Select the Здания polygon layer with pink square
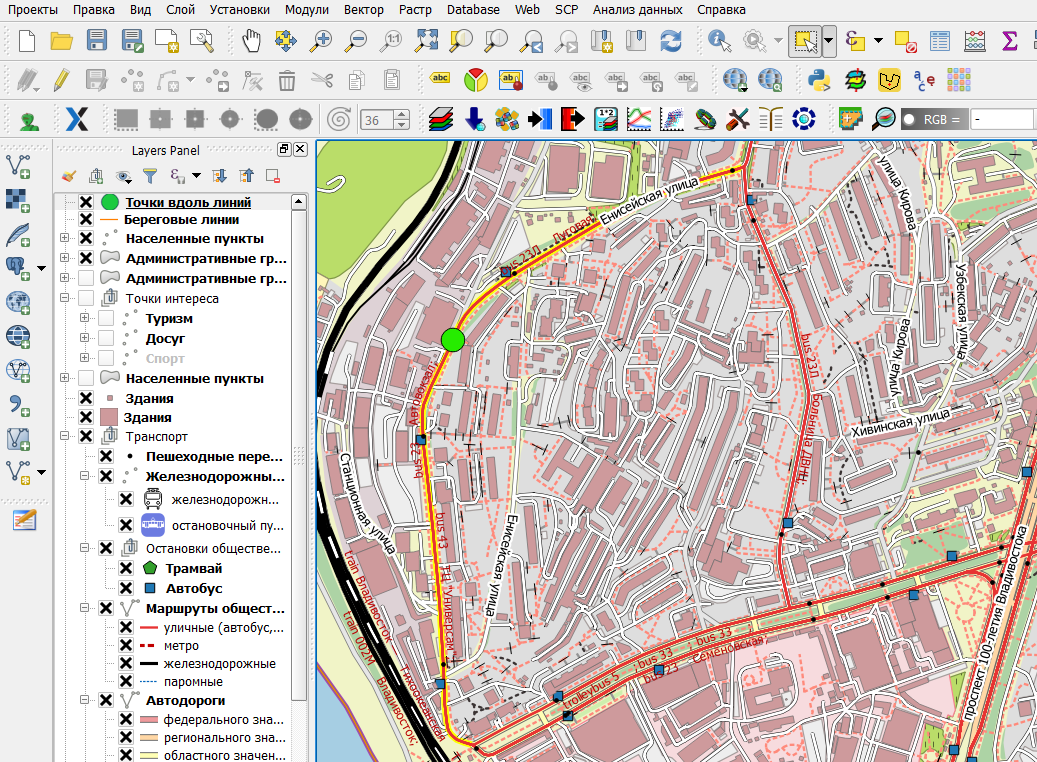This screenshot has height=762, width=1037. pos(147,417)
